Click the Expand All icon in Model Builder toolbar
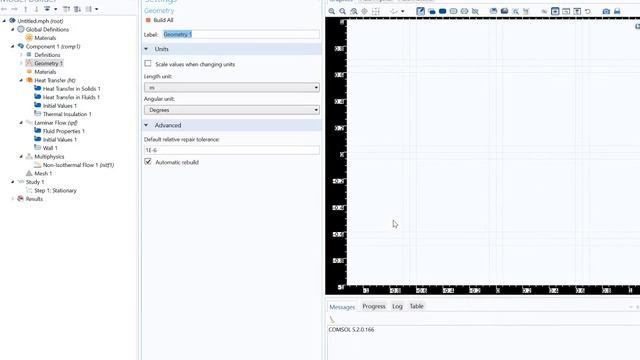Screen dimensions: 640x360 pos(77,9)
